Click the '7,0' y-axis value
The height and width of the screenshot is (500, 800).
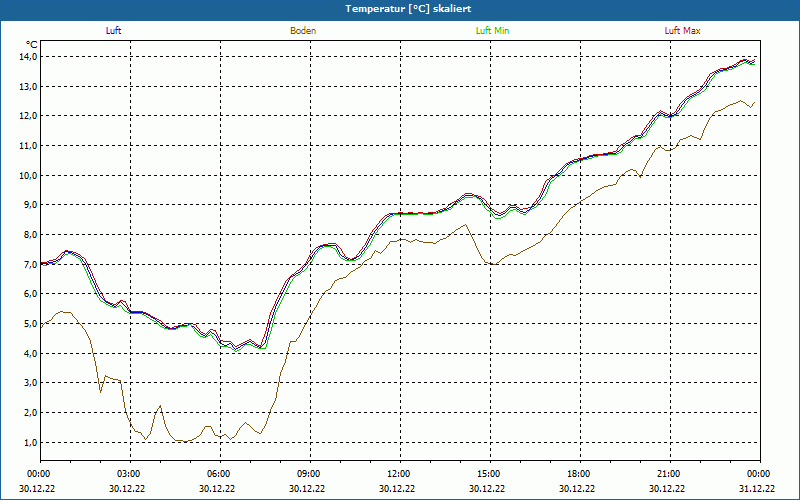click(31, 264)
